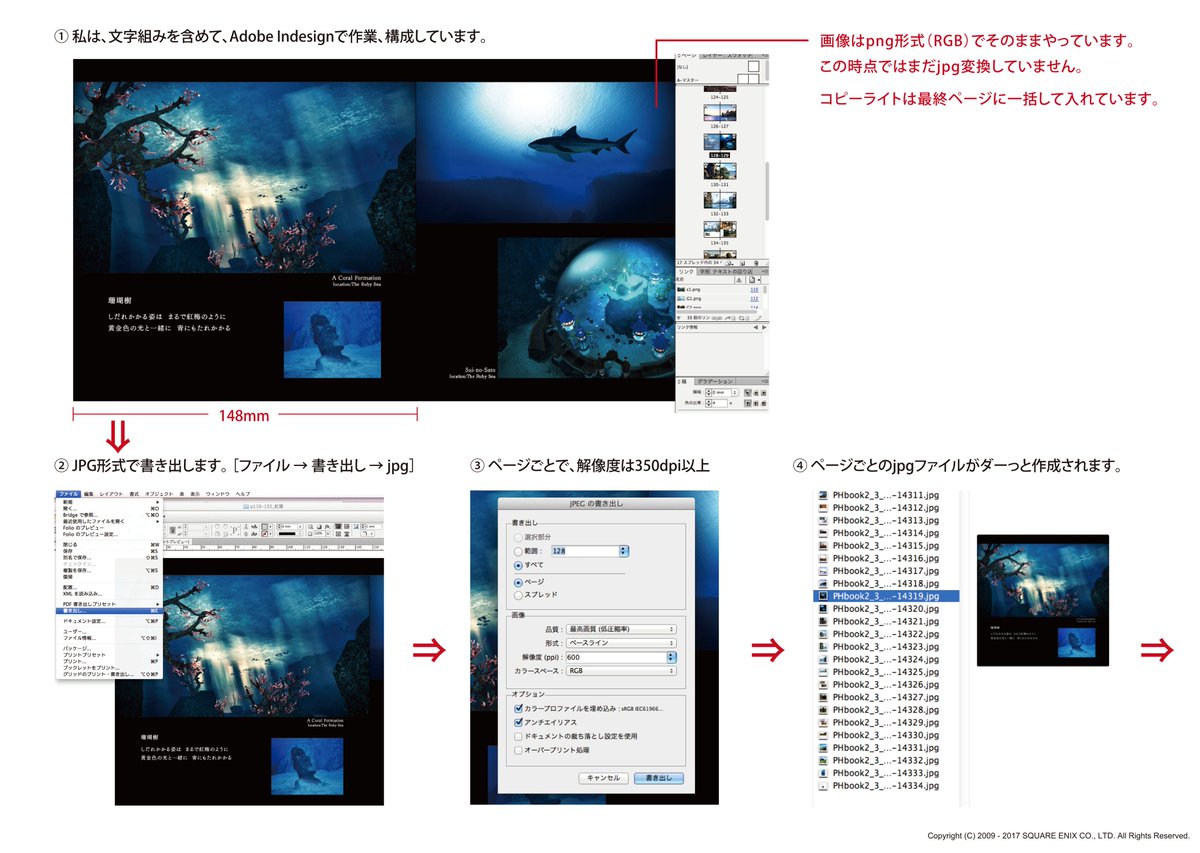Select the 範囲 (range) radio button
The image size is (1200, 853).
pyautogui.click(x=517, y=551)
